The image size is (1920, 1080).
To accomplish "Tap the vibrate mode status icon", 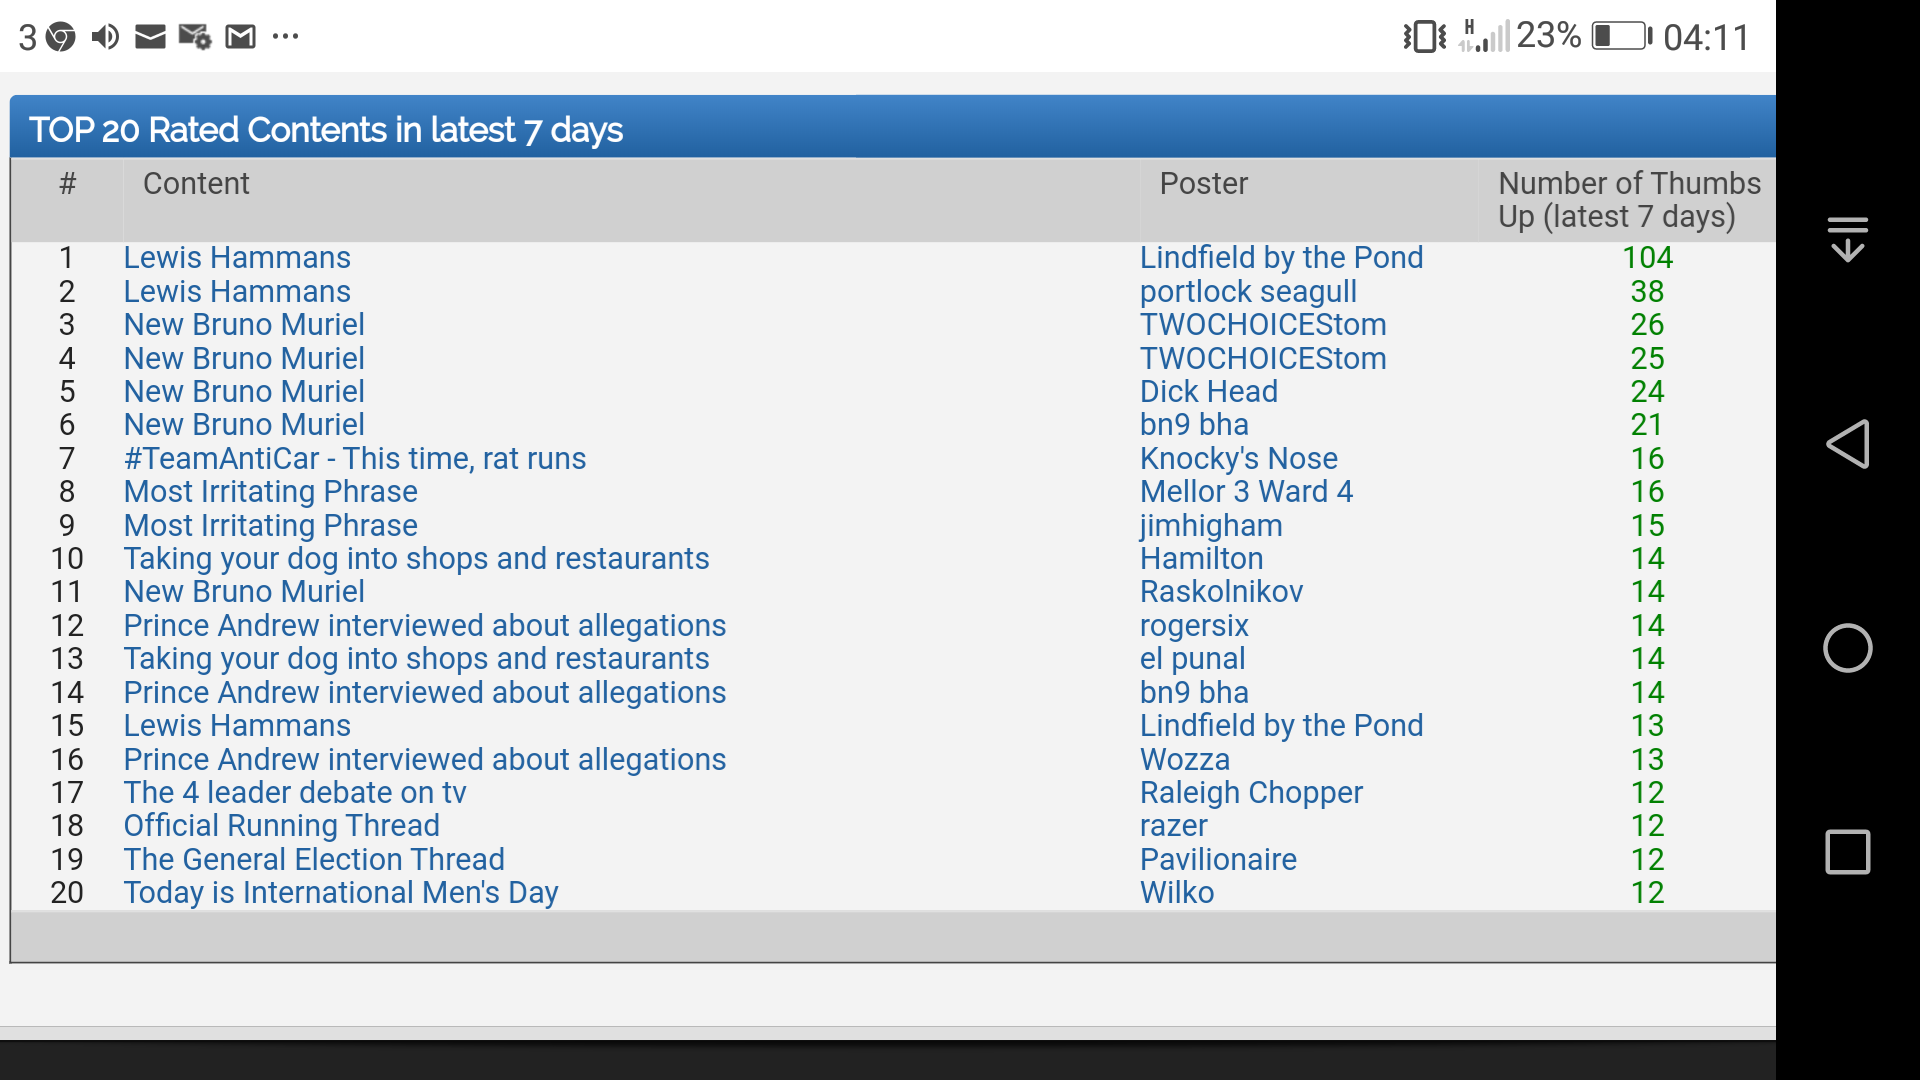I will 1424,37.
